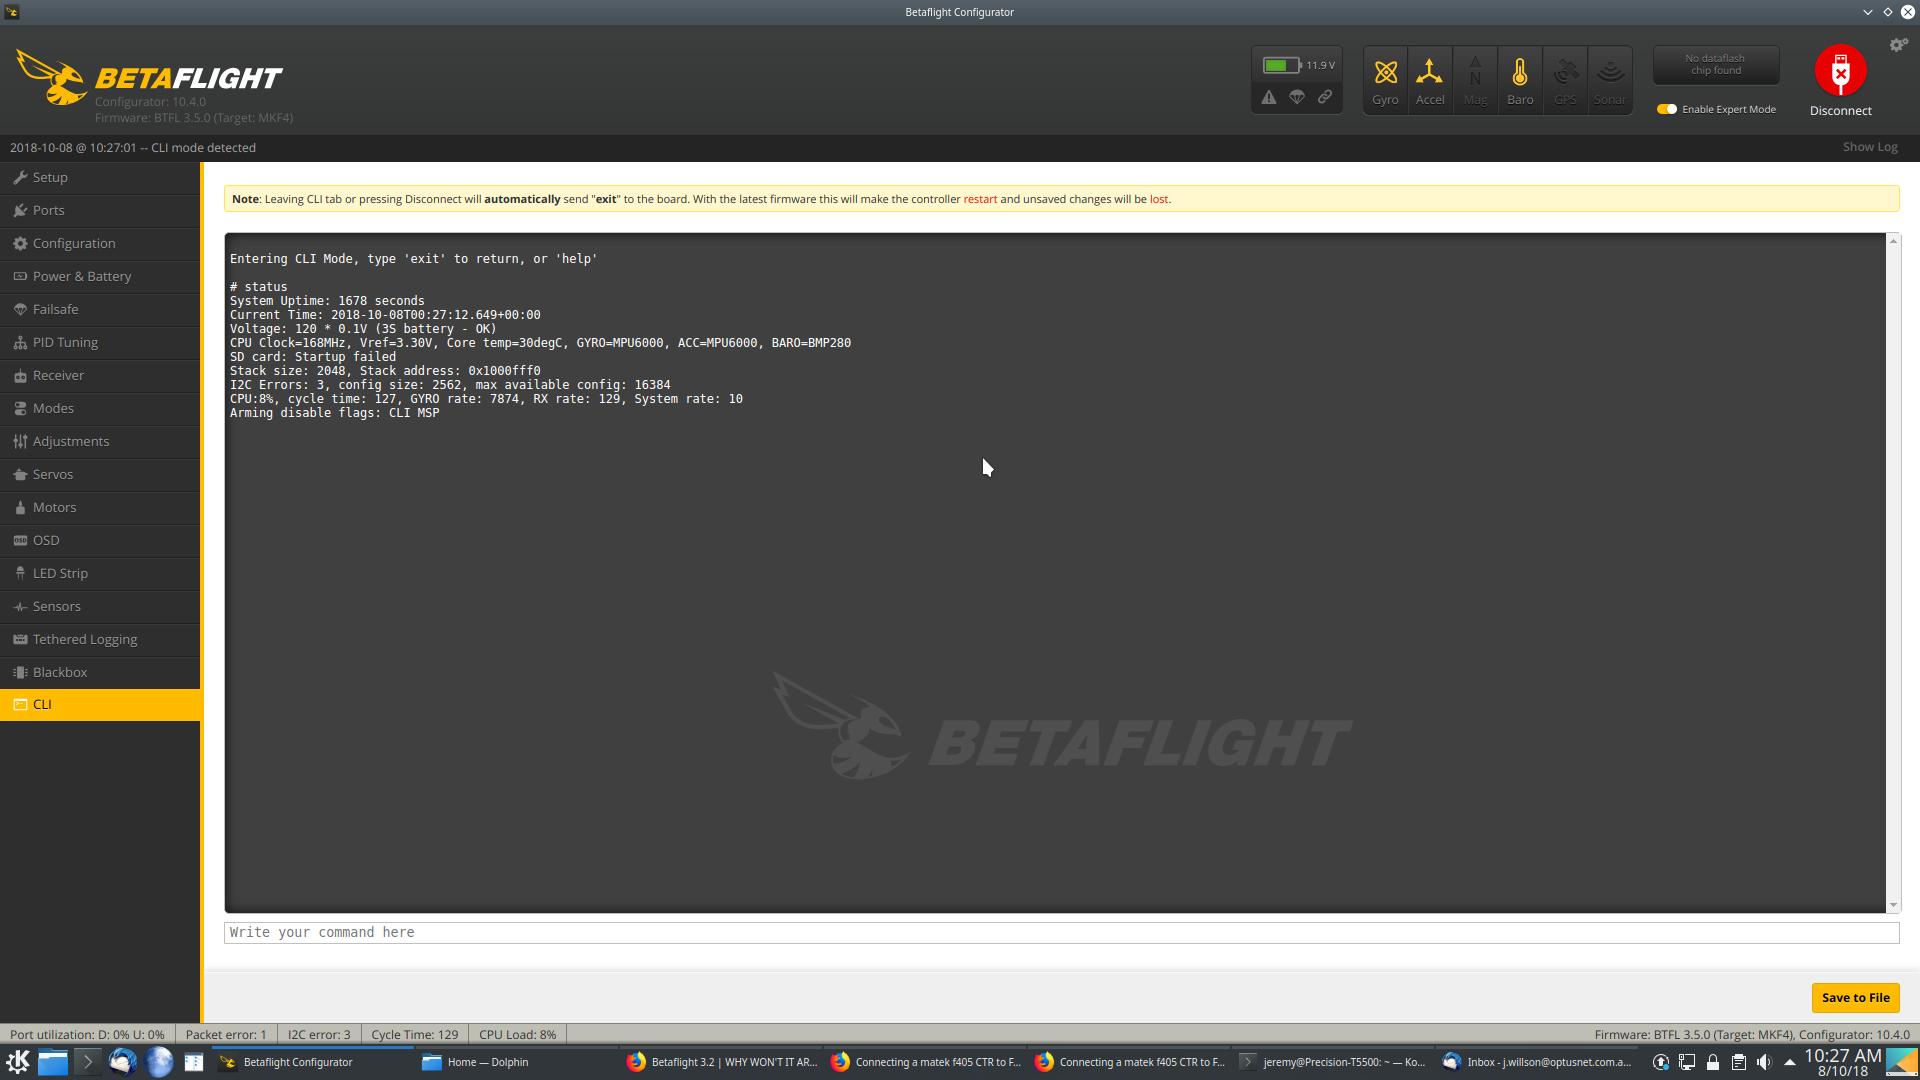Screen dimensions: 1920x1080
Task: Switch to the Adjustments tab
Action: (100, 441)
